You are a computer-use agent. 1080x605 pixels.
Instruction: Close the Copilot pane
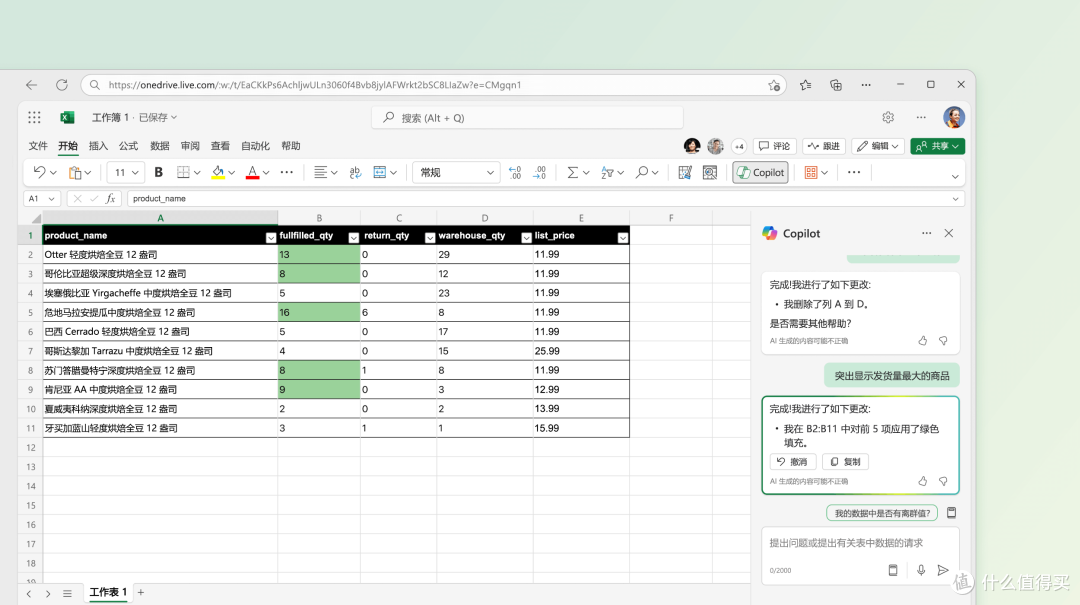tap(948, 234)
